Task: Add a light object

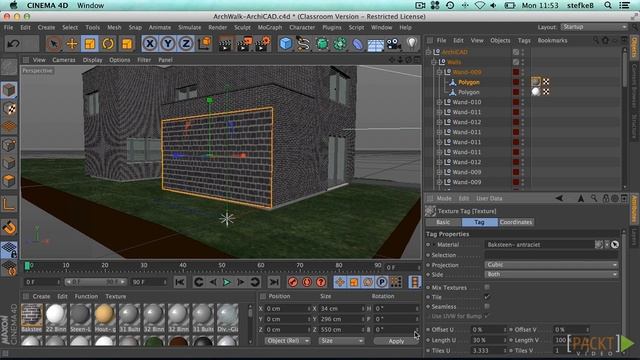Action: point(412,44)
